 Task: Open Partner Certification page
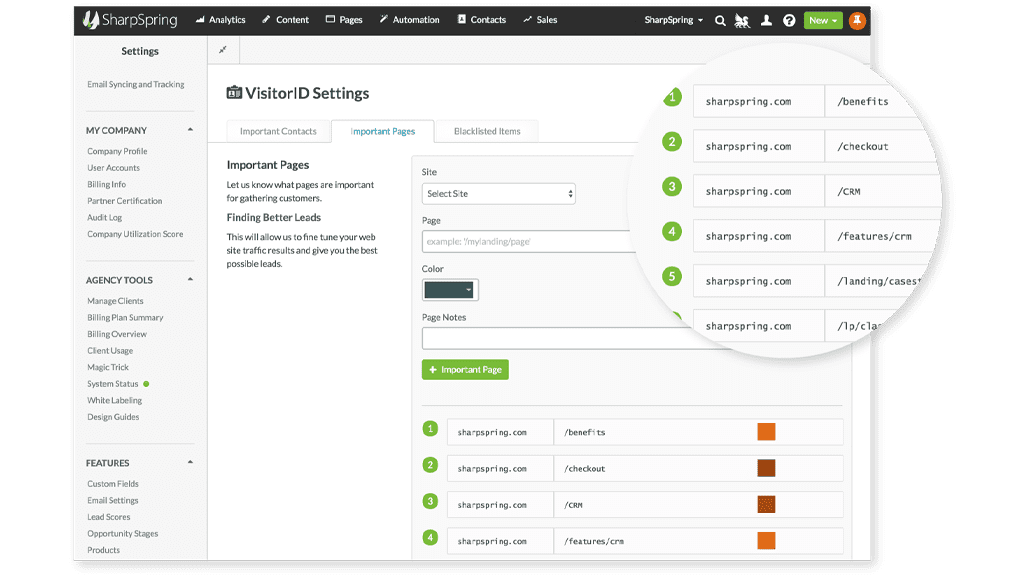click(125, 201)
